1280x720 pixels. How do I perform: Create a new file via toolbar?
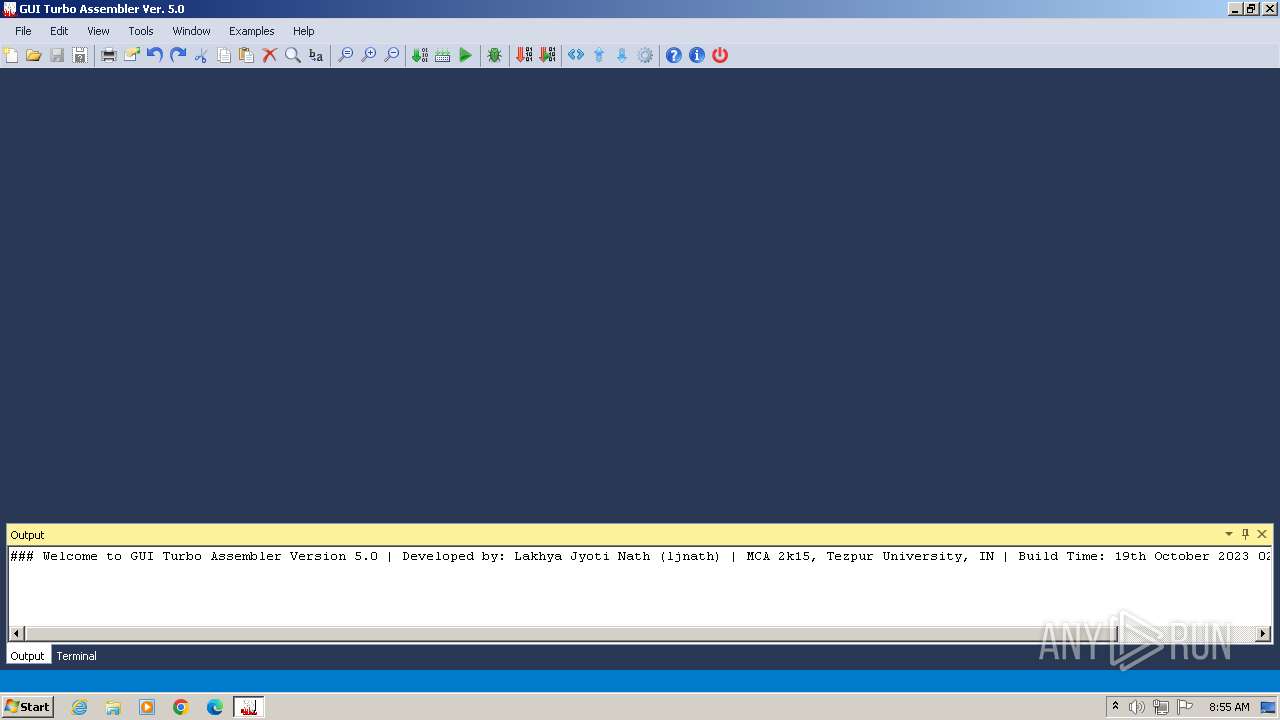tap(11, 55)
